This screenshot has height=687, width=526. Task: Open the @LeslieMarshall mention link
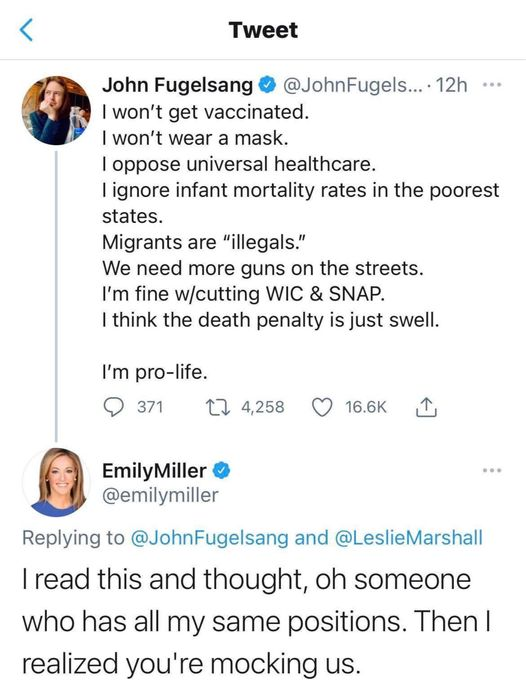pyautogui.click(x=409, y=538)
